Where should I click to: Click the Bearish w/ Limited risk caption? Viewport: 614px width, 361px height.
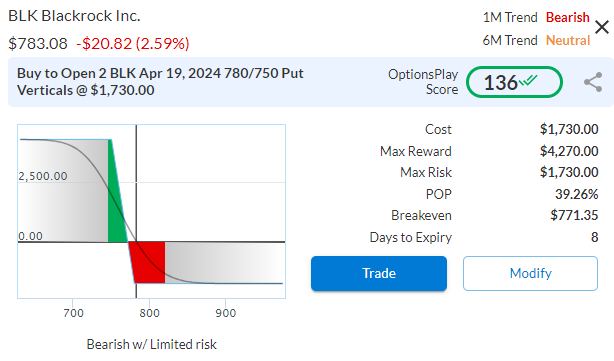[152, 344]
